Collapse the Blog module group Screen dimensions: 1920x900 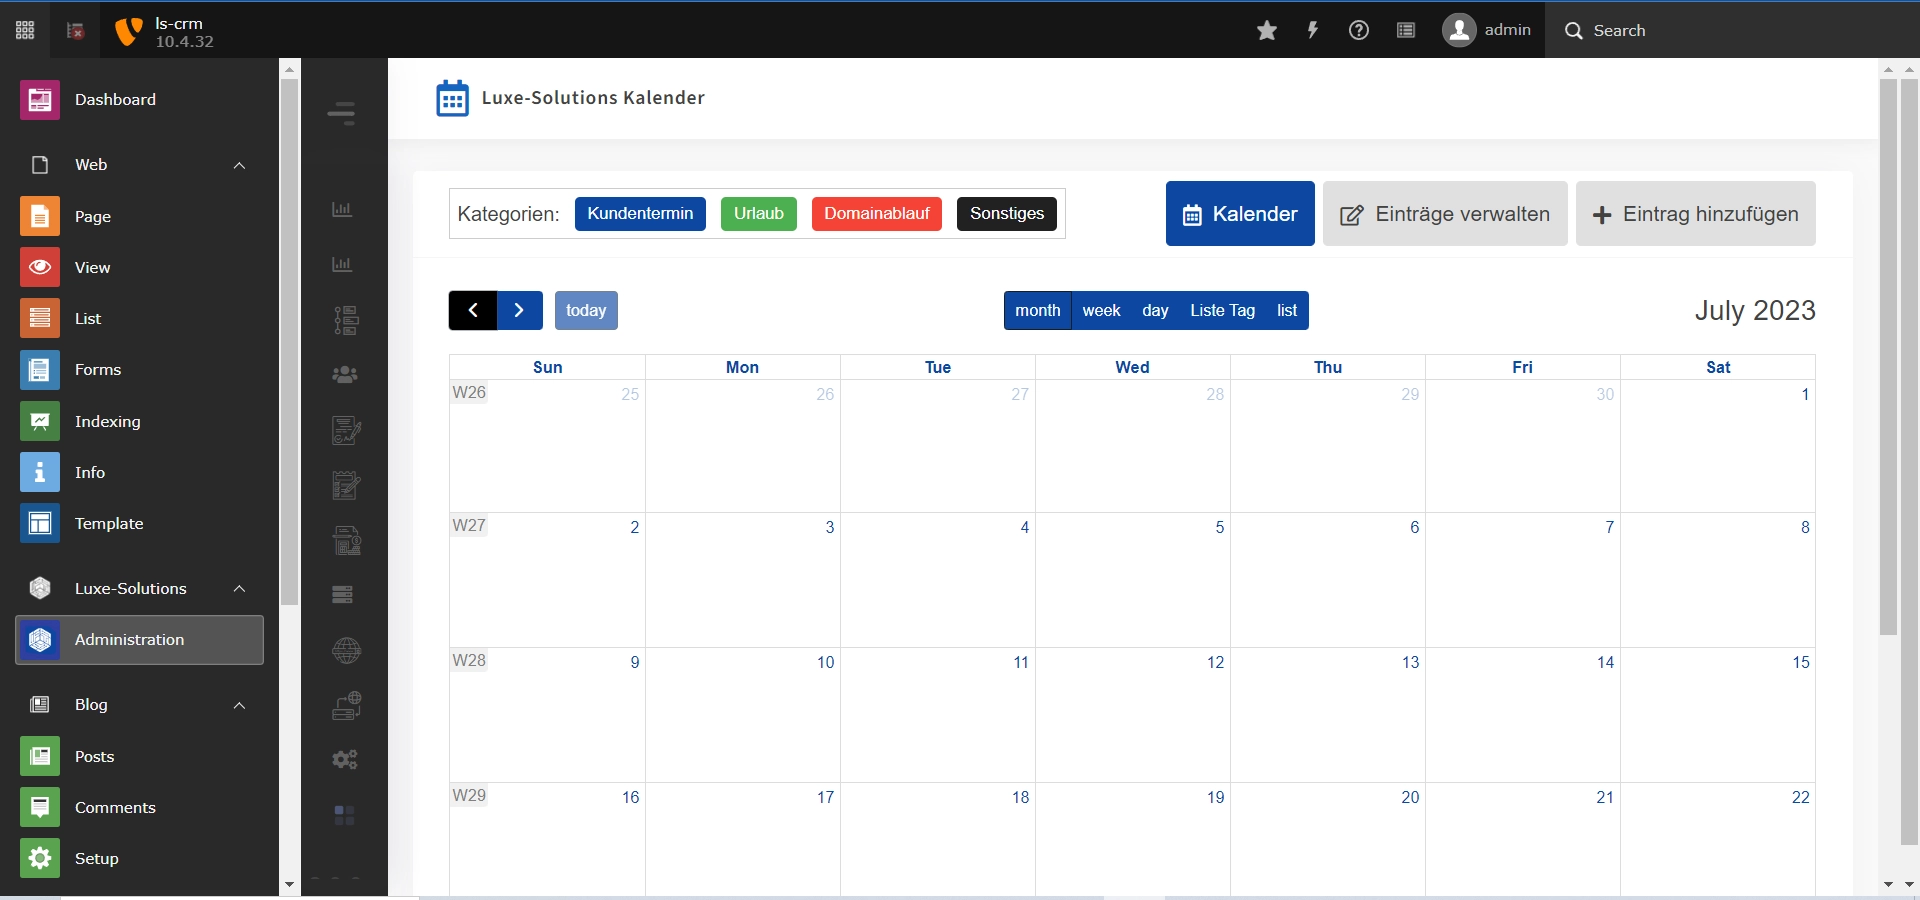[x=239, y=705]
